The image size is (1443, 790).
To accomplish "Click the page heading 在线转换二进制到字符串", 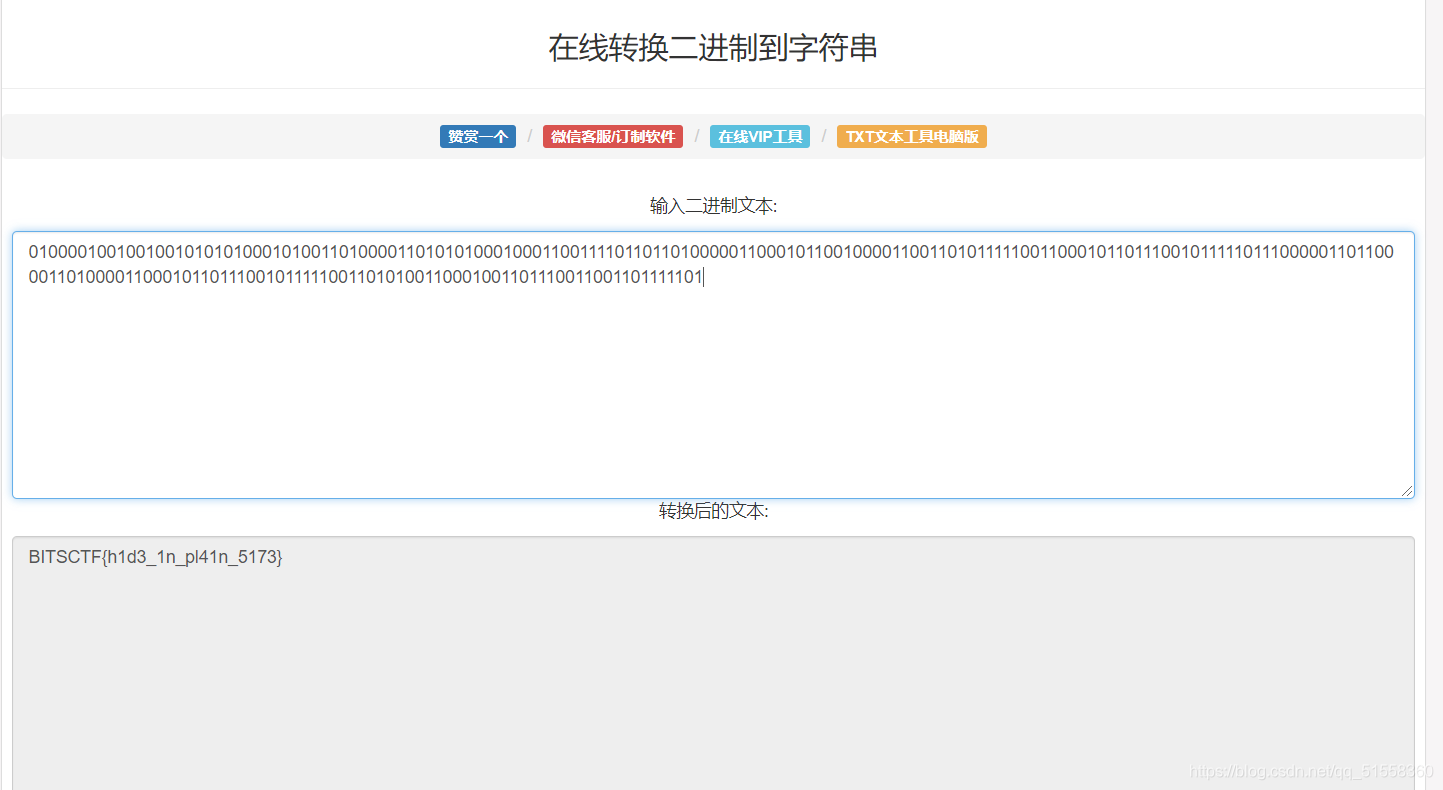I will pyautogui.click(x=713, y=47).
